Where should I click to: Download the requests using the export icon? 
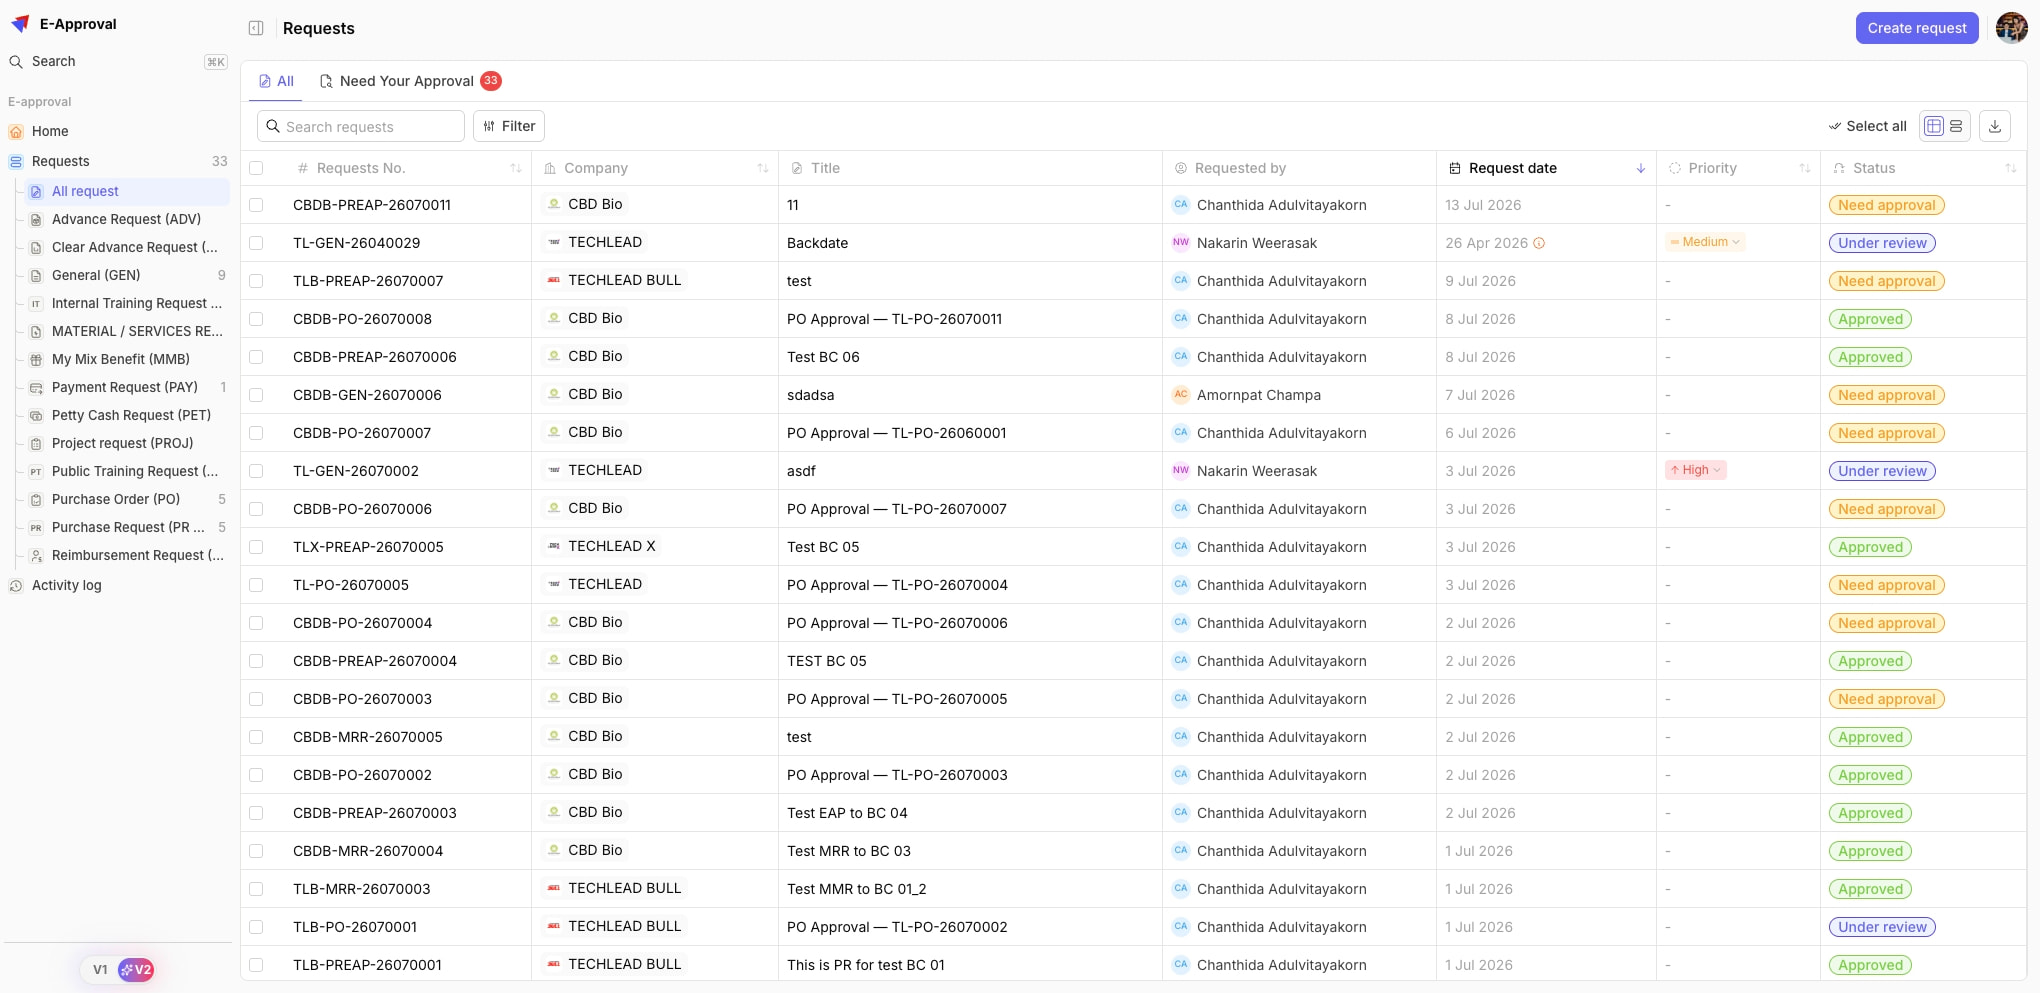click(1994, 126)
